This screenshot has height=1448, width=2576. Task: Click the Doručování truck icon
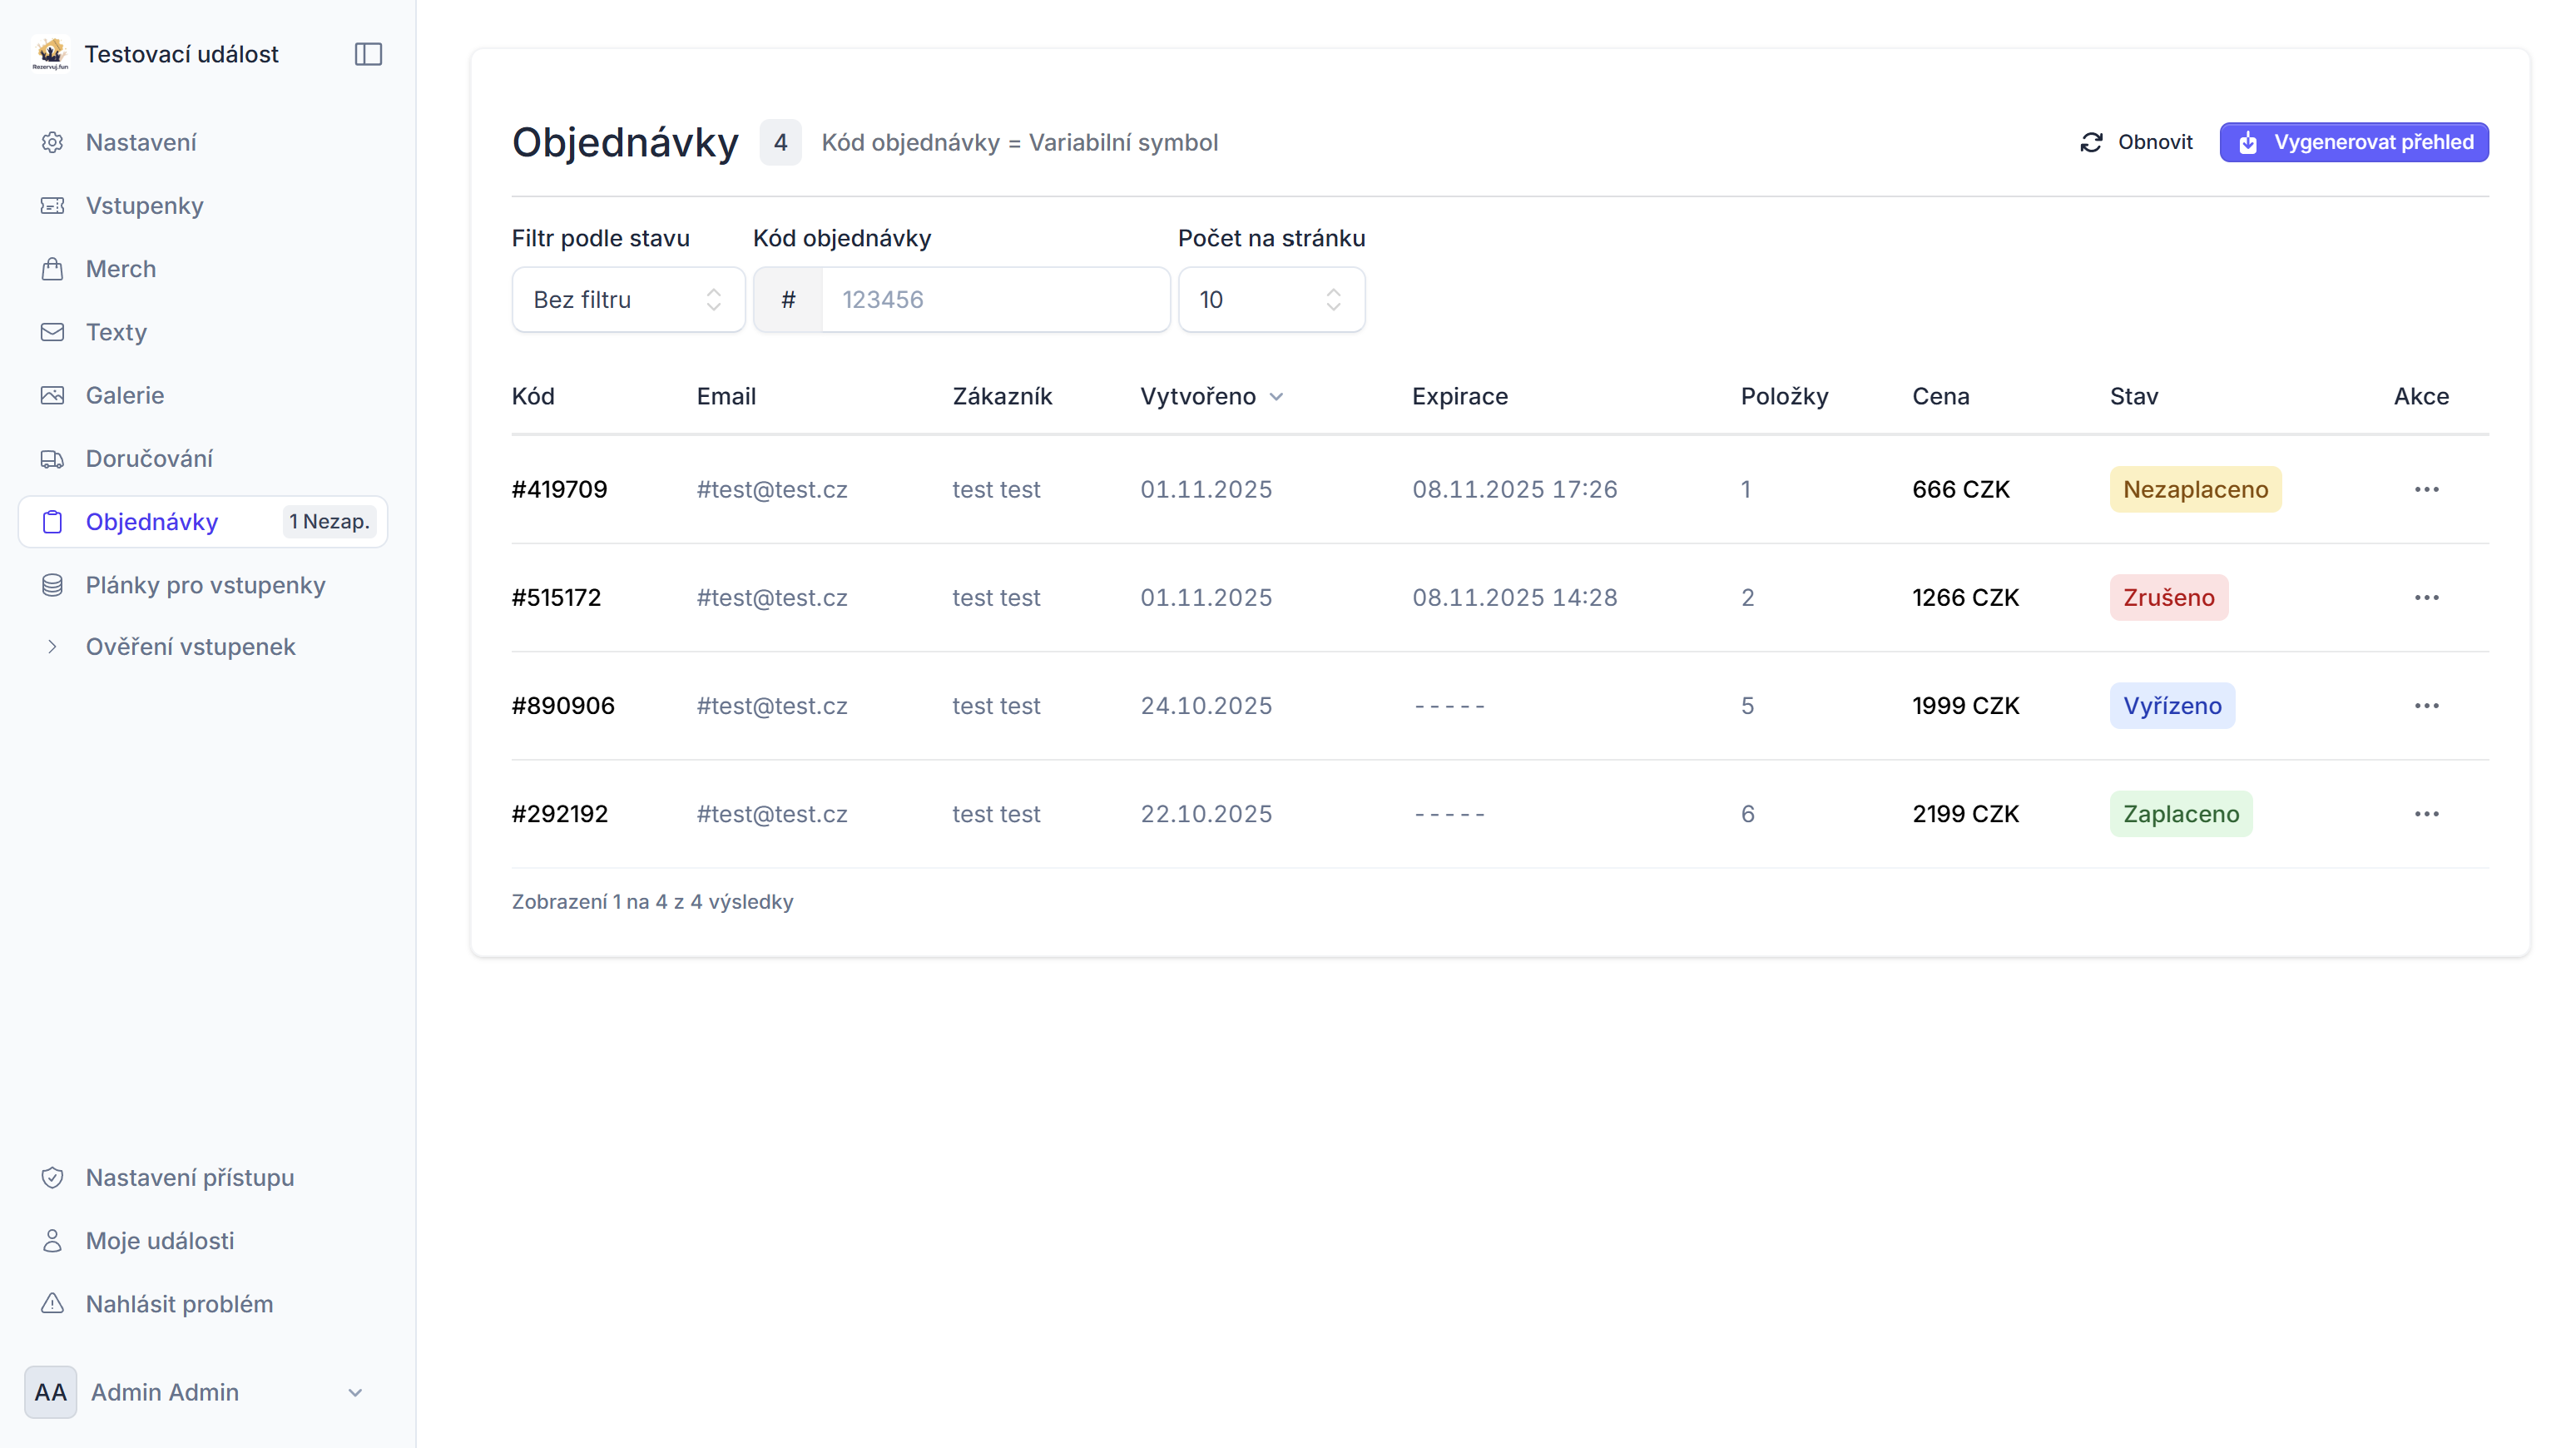tap(52, 458)
